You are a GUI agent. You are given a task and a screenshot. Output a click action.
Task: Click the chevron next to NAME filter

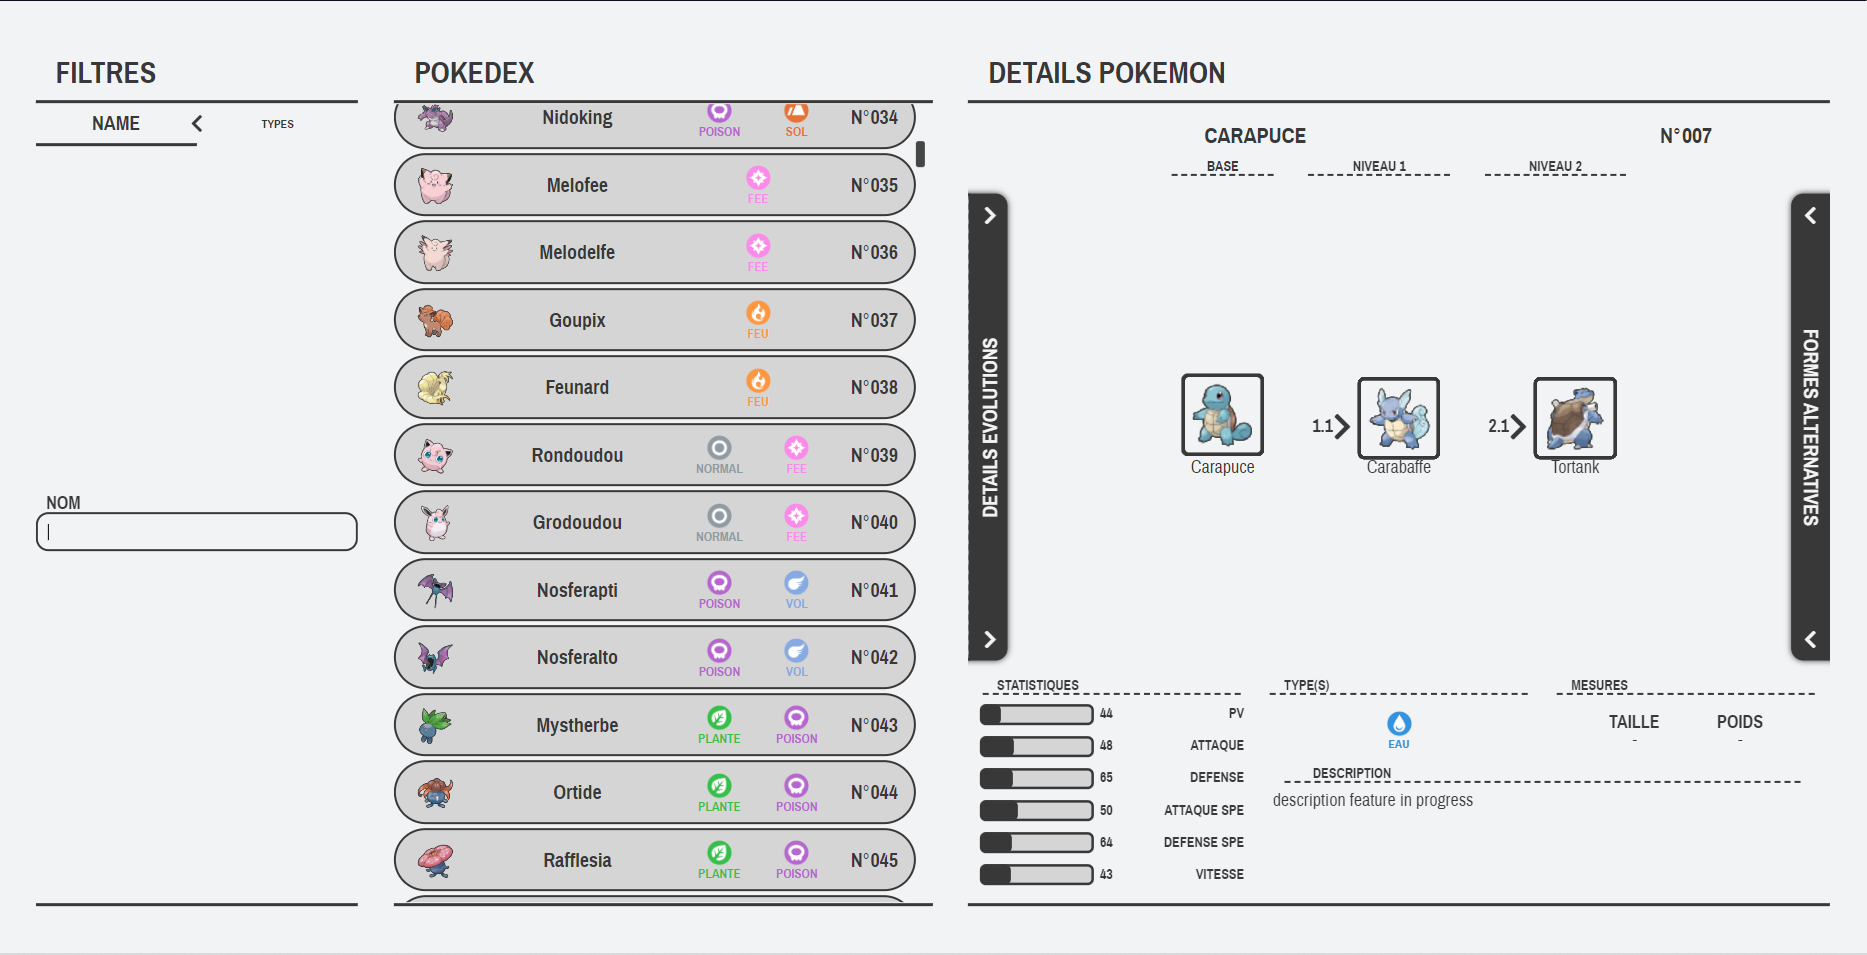197,124
